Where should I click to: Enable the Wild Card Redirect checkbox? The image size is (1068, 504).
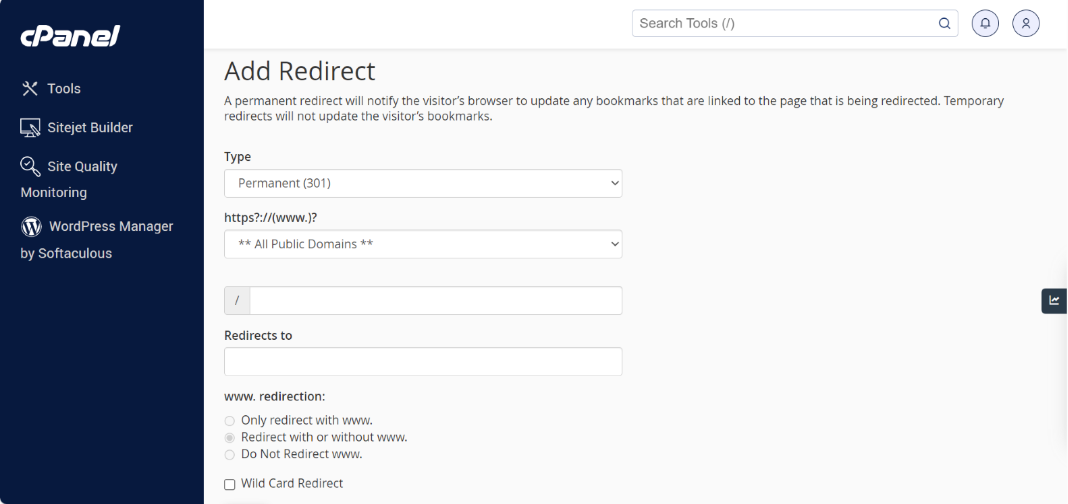click(230, 484)
